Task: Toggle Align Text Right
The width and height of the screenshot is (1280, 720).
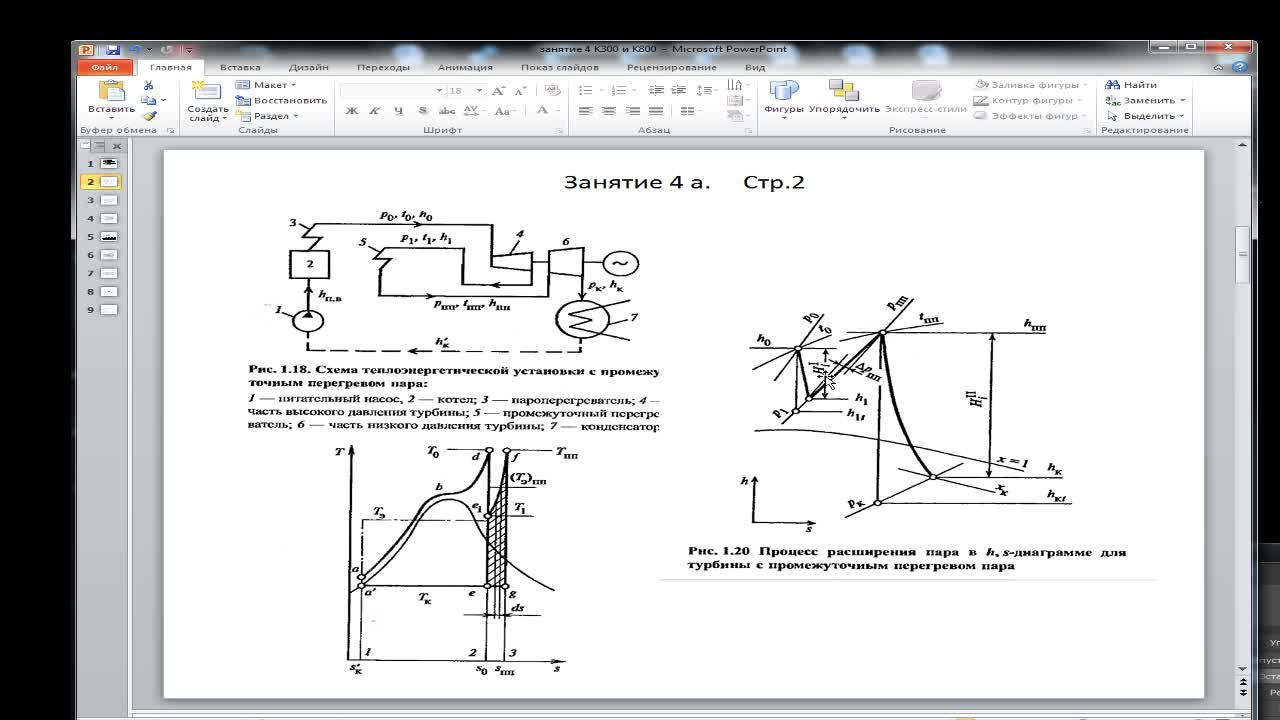Action: [x=632, y=111]
